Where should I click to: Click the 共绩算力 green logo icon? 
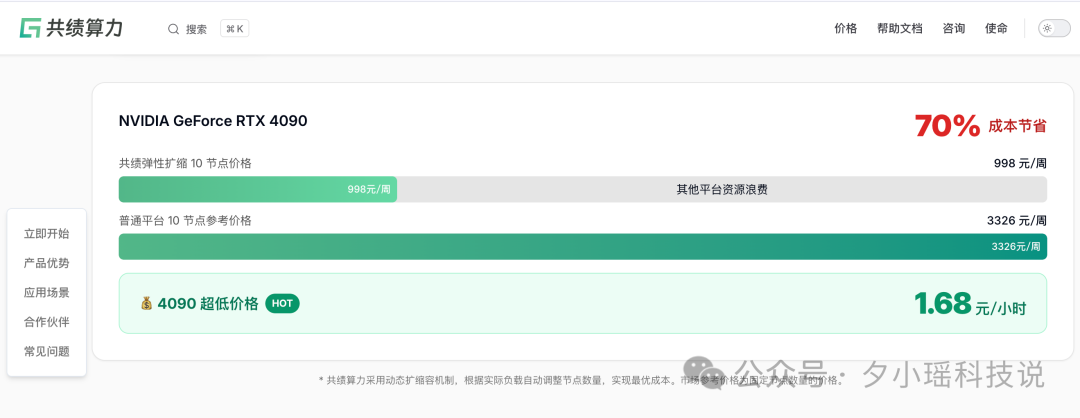[30, 28]
